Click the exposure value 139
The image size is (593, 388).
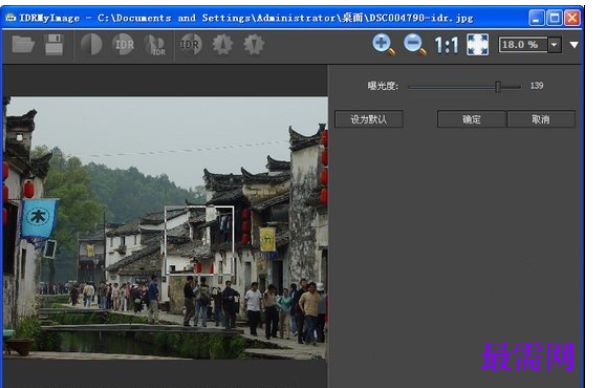(536, 86)
